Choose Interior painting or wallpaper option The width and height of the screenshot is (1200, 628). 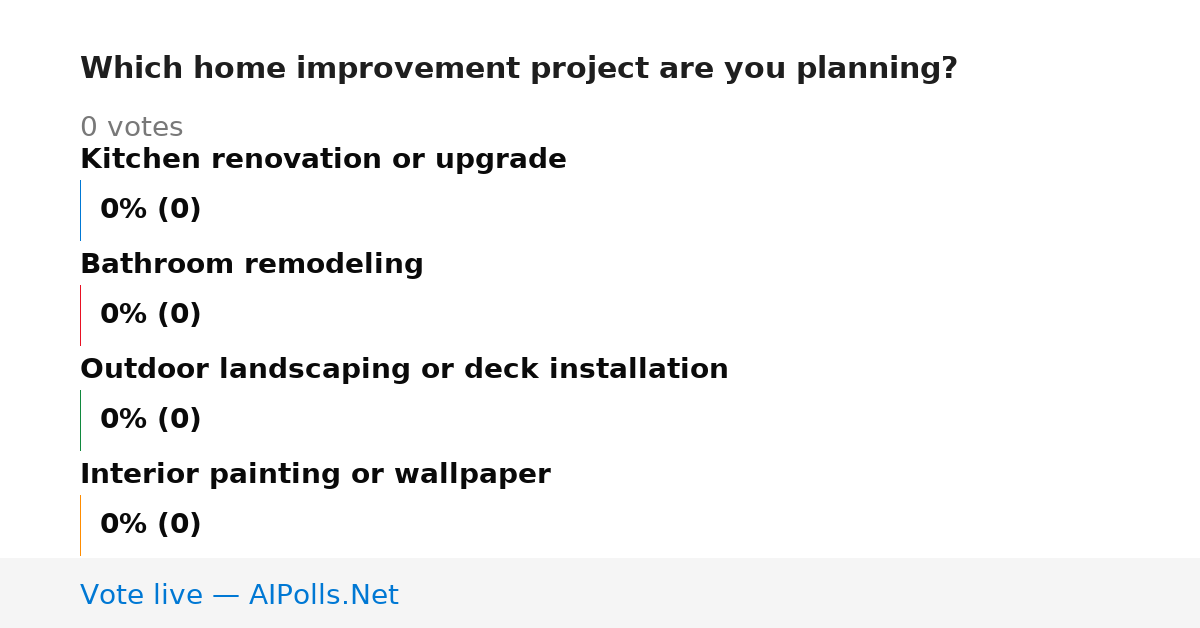click(x=315, y=475)
